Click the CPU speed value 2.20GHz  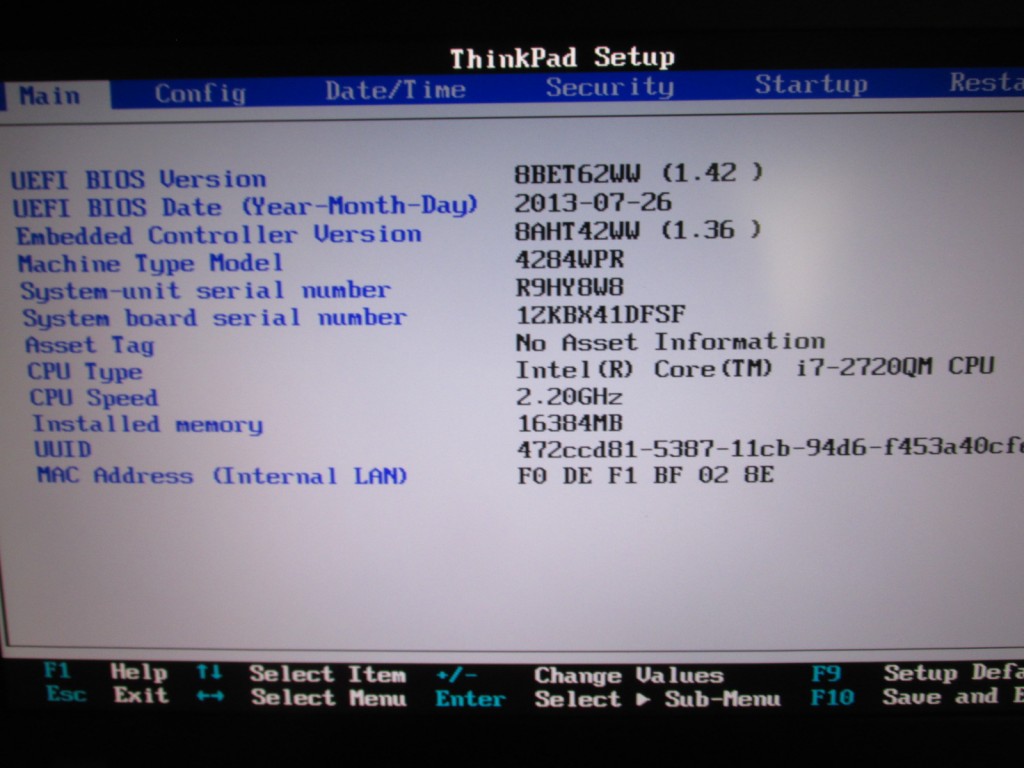pyautogui.click(x=569, y=396)
